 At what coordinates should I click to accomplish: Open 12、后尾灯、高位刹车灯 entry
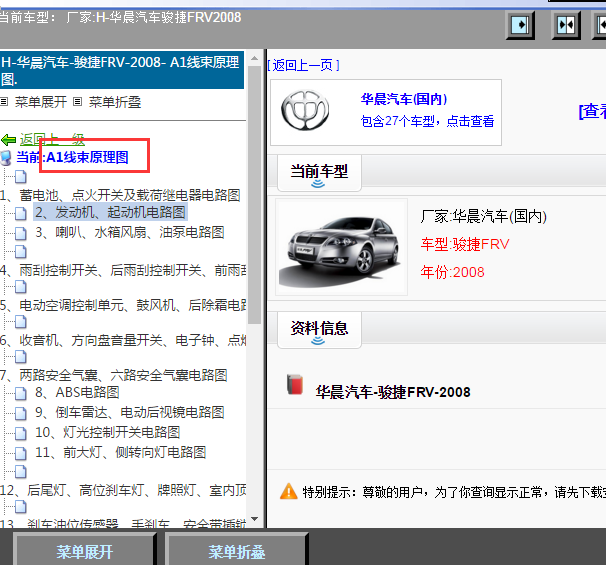pyautogui.click(x=123, y=490)
